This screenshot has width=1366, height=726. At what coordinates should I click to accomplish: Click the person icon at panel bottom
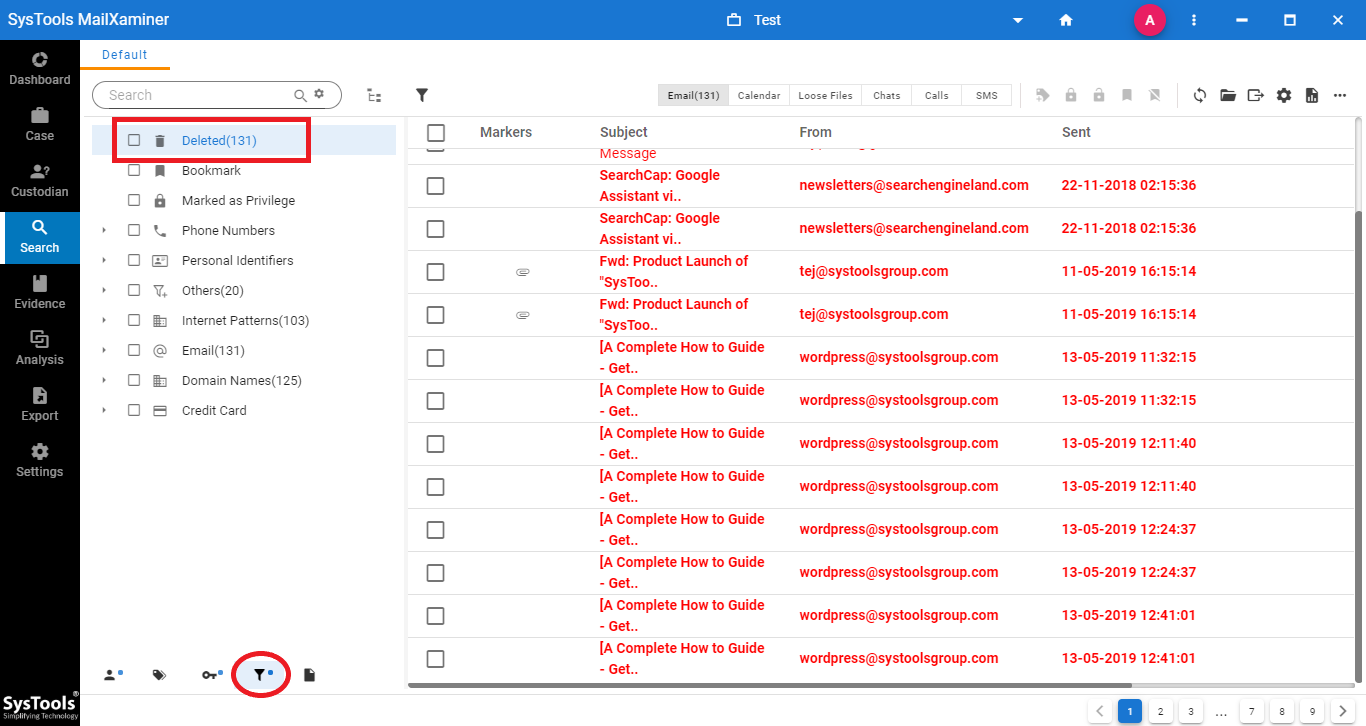coord(112,675)
